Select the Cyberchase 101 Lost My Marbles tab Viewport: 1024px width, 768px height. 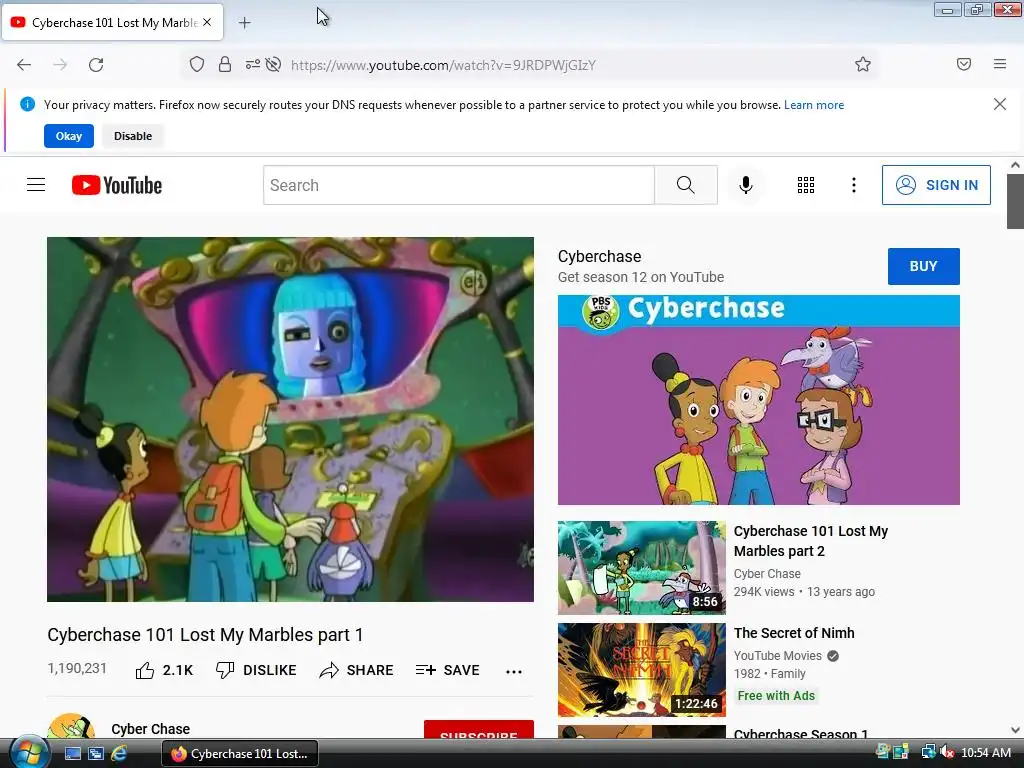tap(112, 22)
